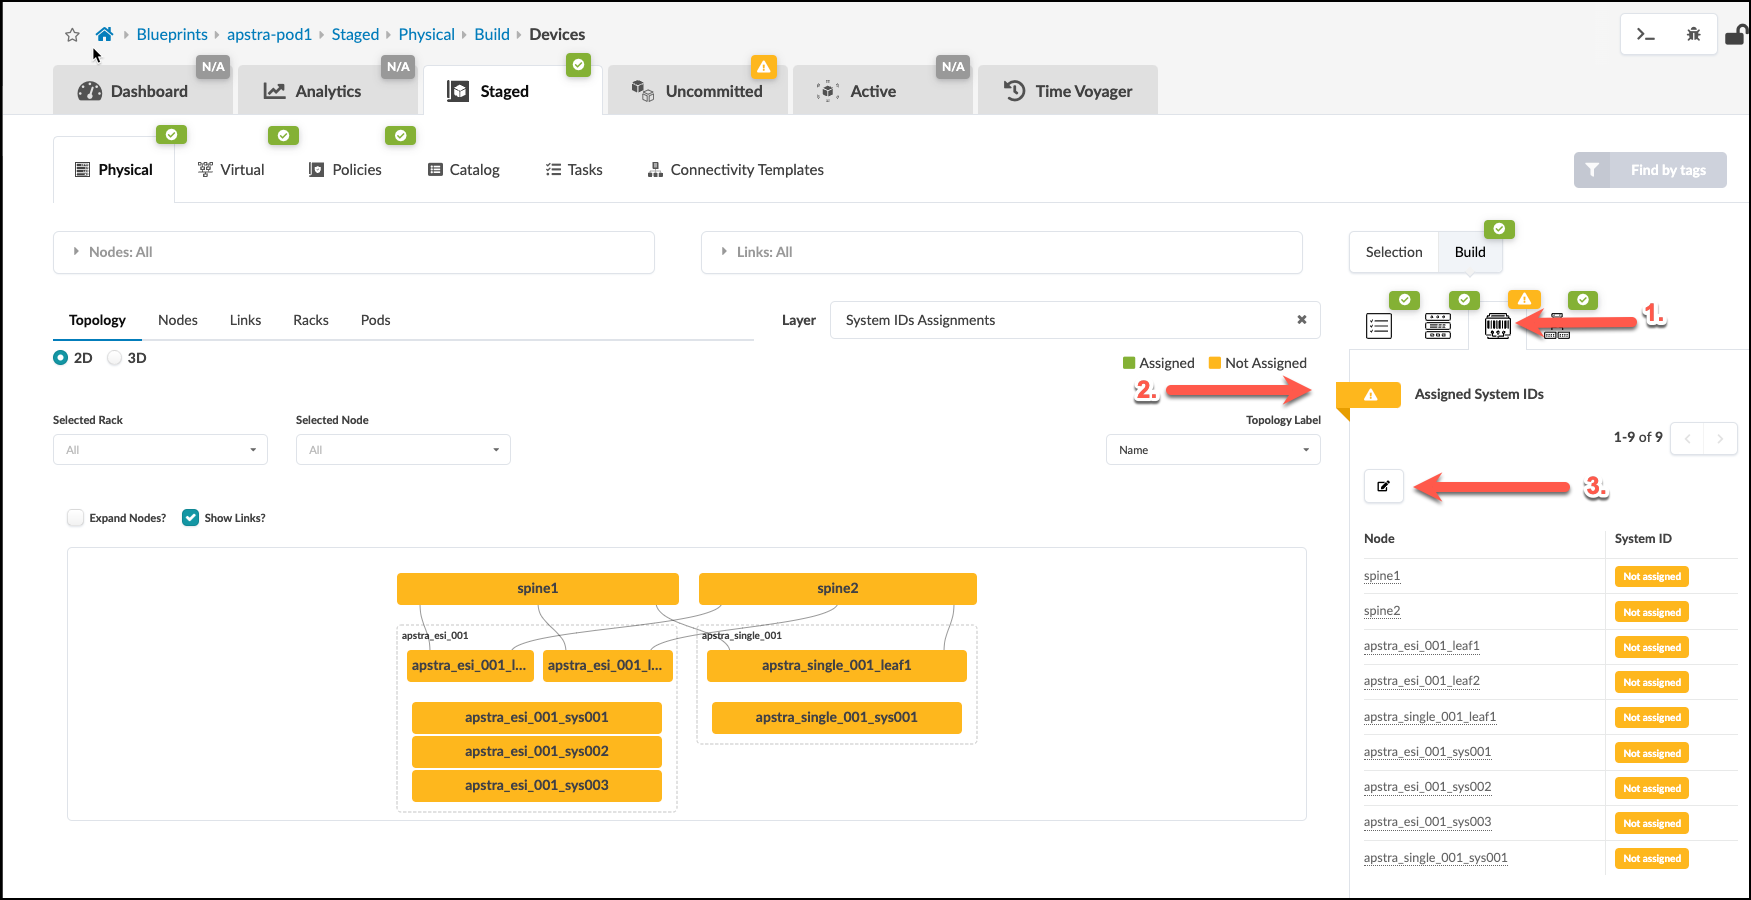1751x900 pixels.
Task: Switch to the Uncommitted tab
Action: coord(698,91)
